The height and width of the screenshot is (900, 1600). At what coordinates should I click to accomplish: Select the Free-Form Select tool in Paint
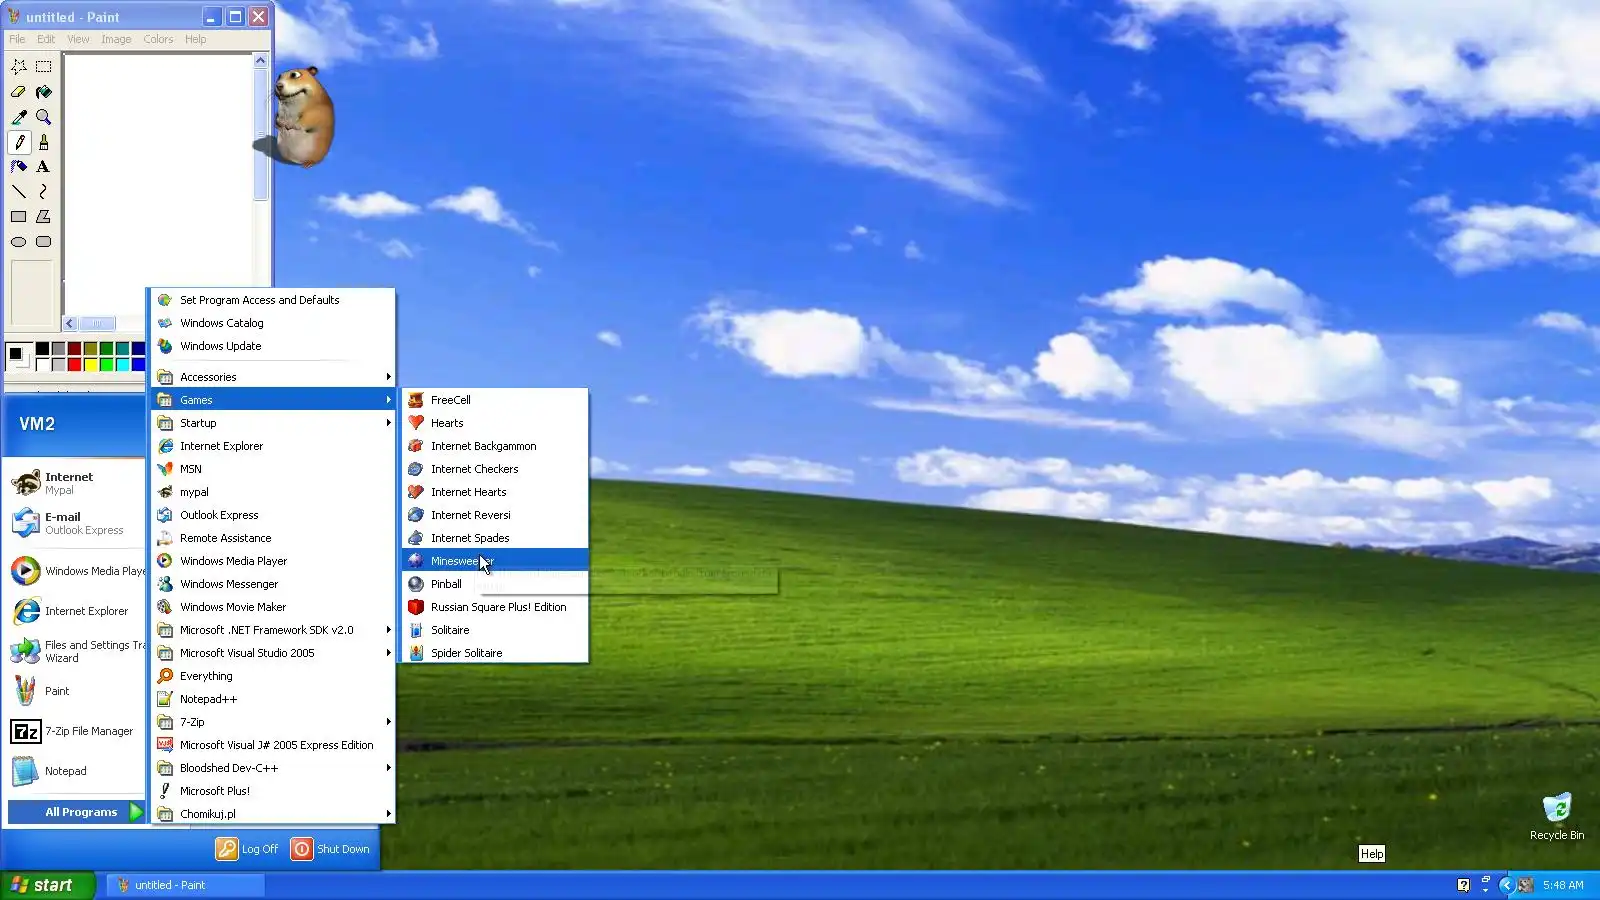coord(19,67)
